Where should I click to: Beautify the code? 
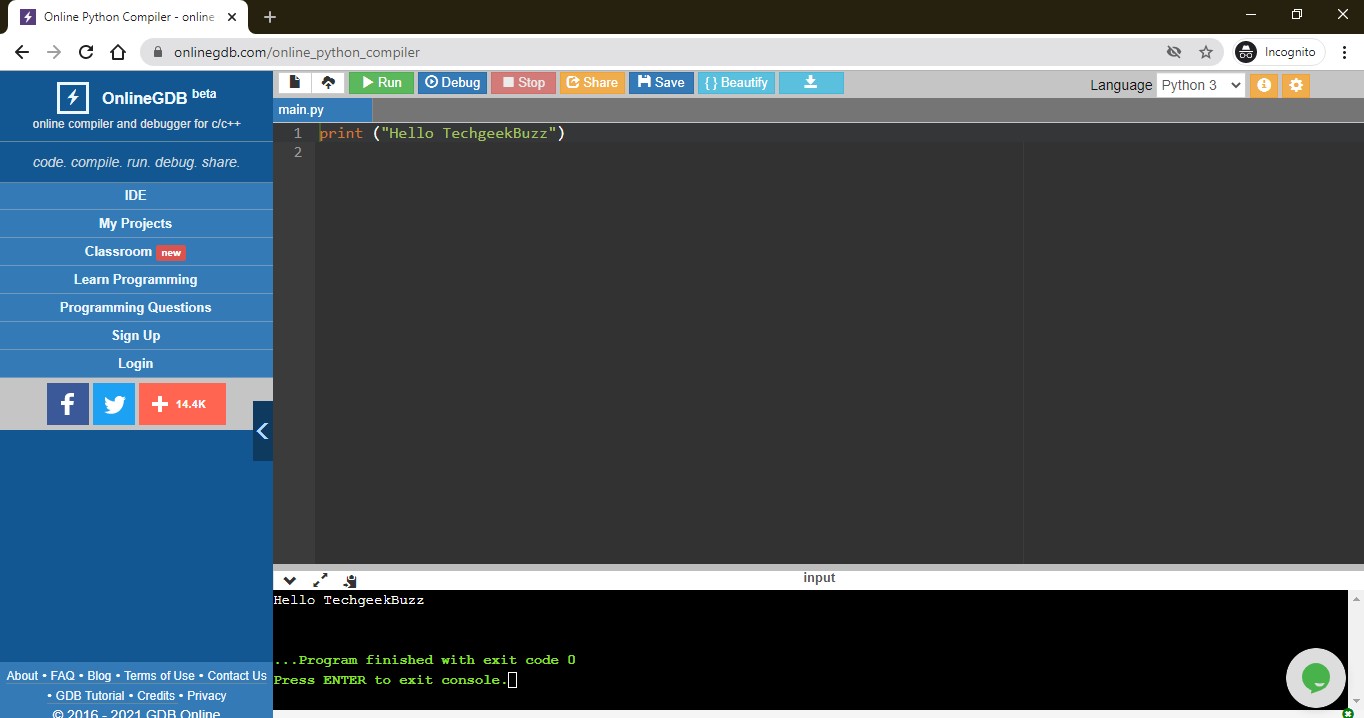736,83
